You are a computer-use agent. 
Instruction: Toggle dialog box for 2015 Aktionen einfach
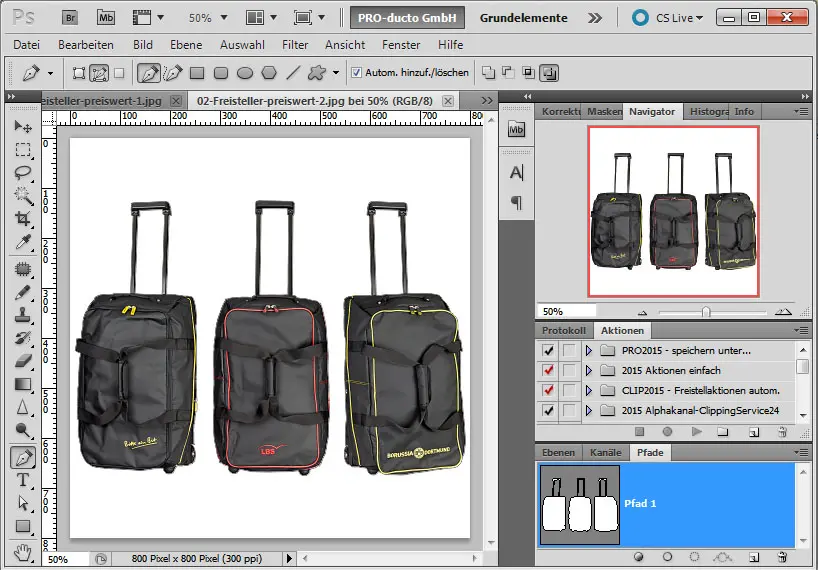tap(569, 370)
